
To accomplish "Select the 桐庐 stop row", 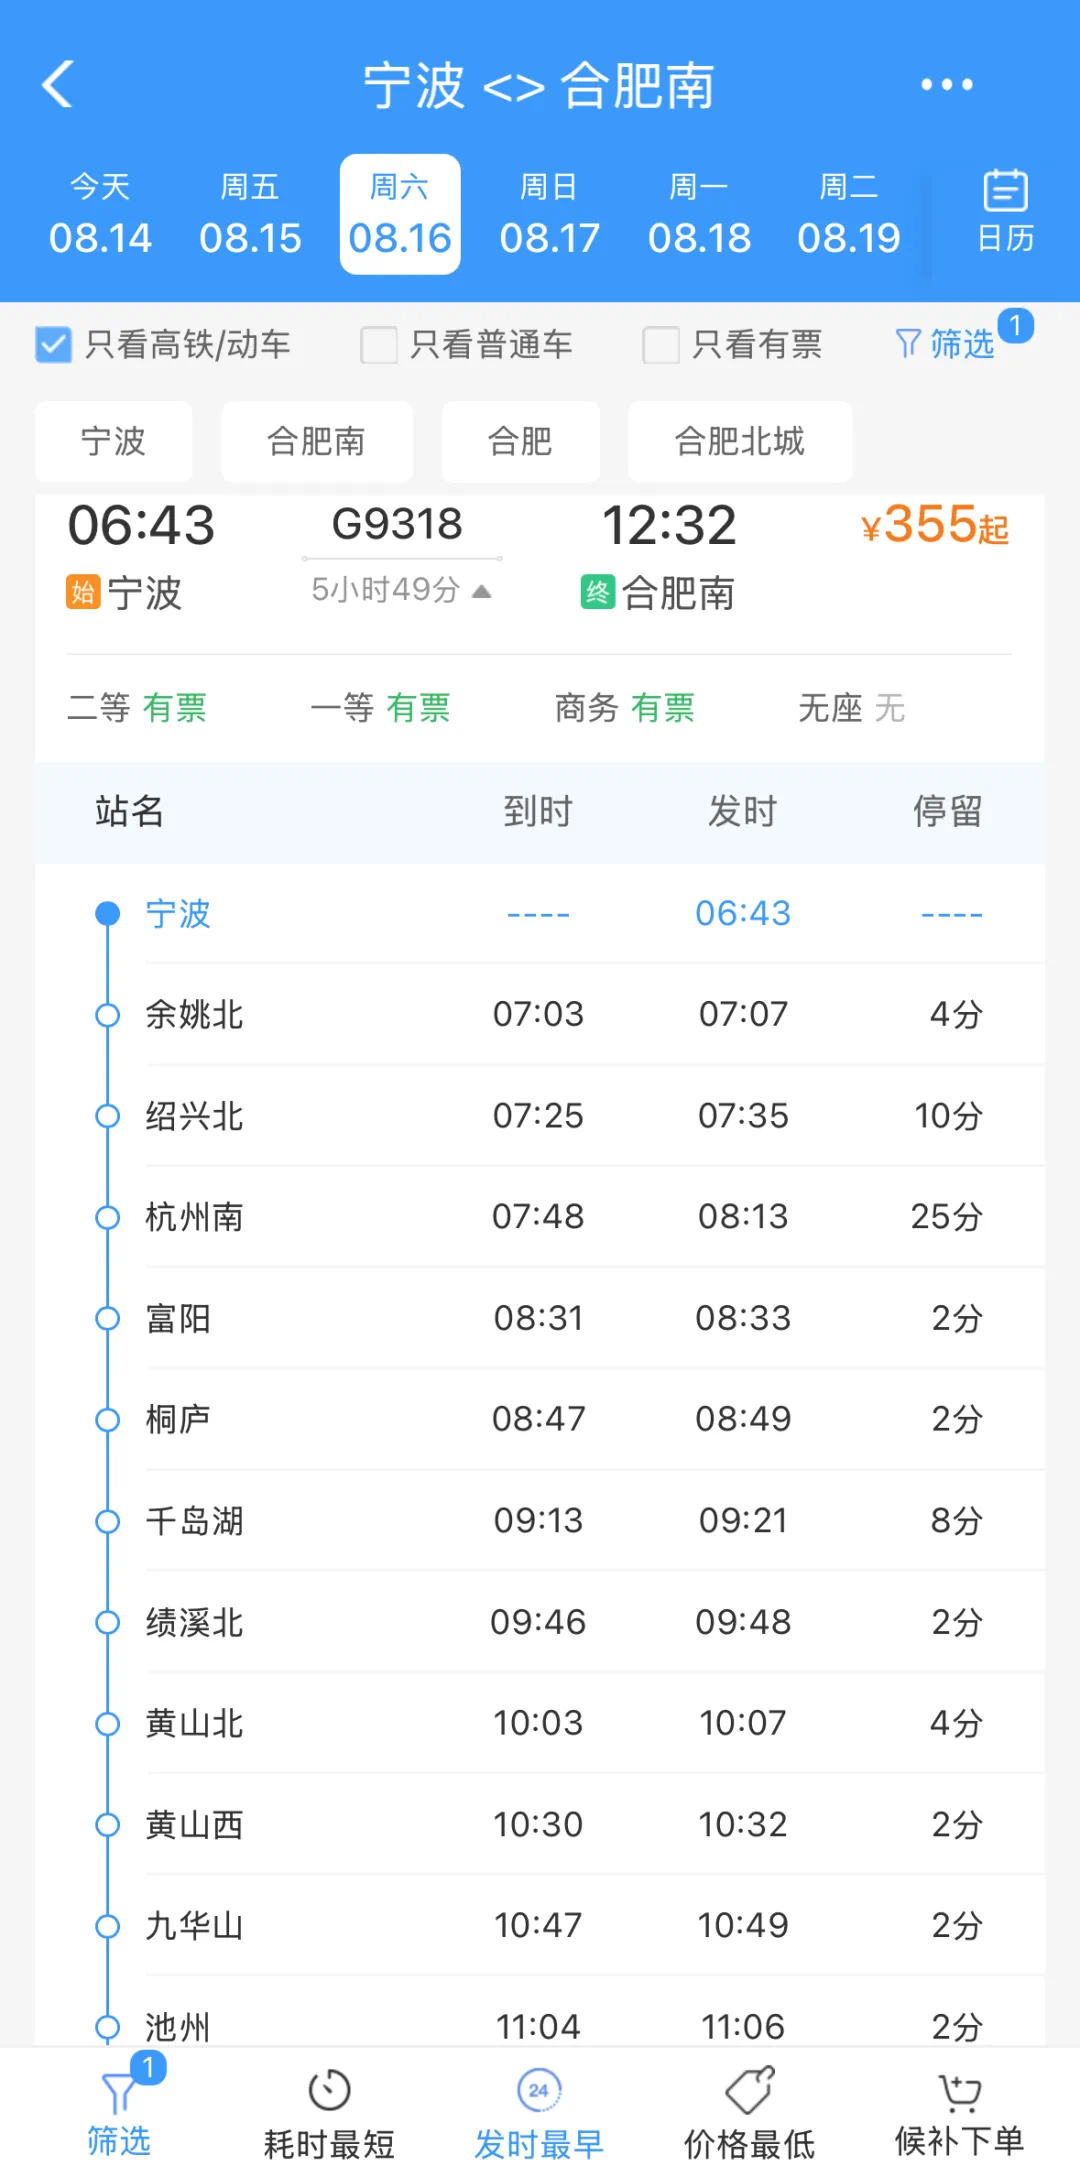I will tap(540, 1419).
